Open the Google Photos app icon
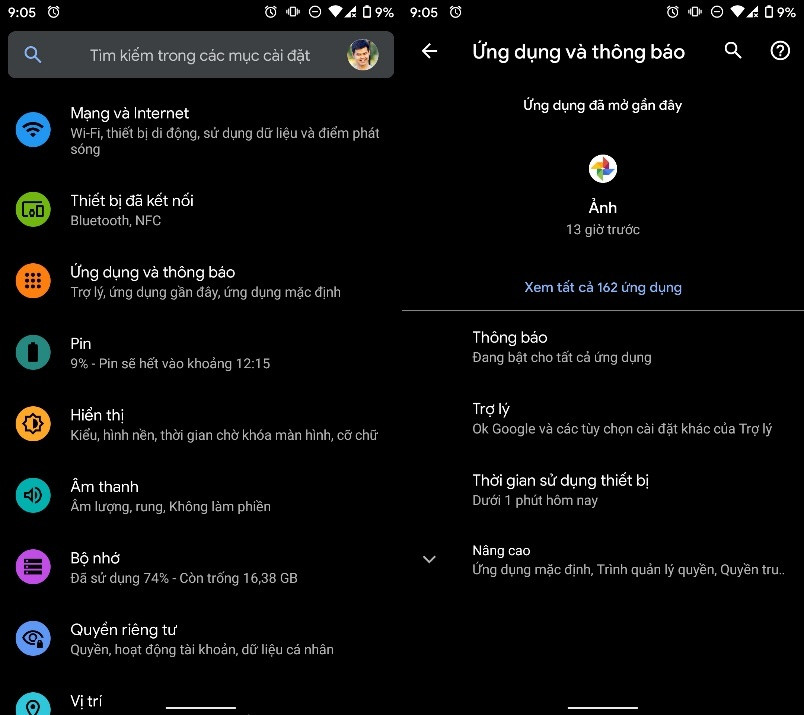Viewport: 804px width, 715px height. click(x=602, y=169)
